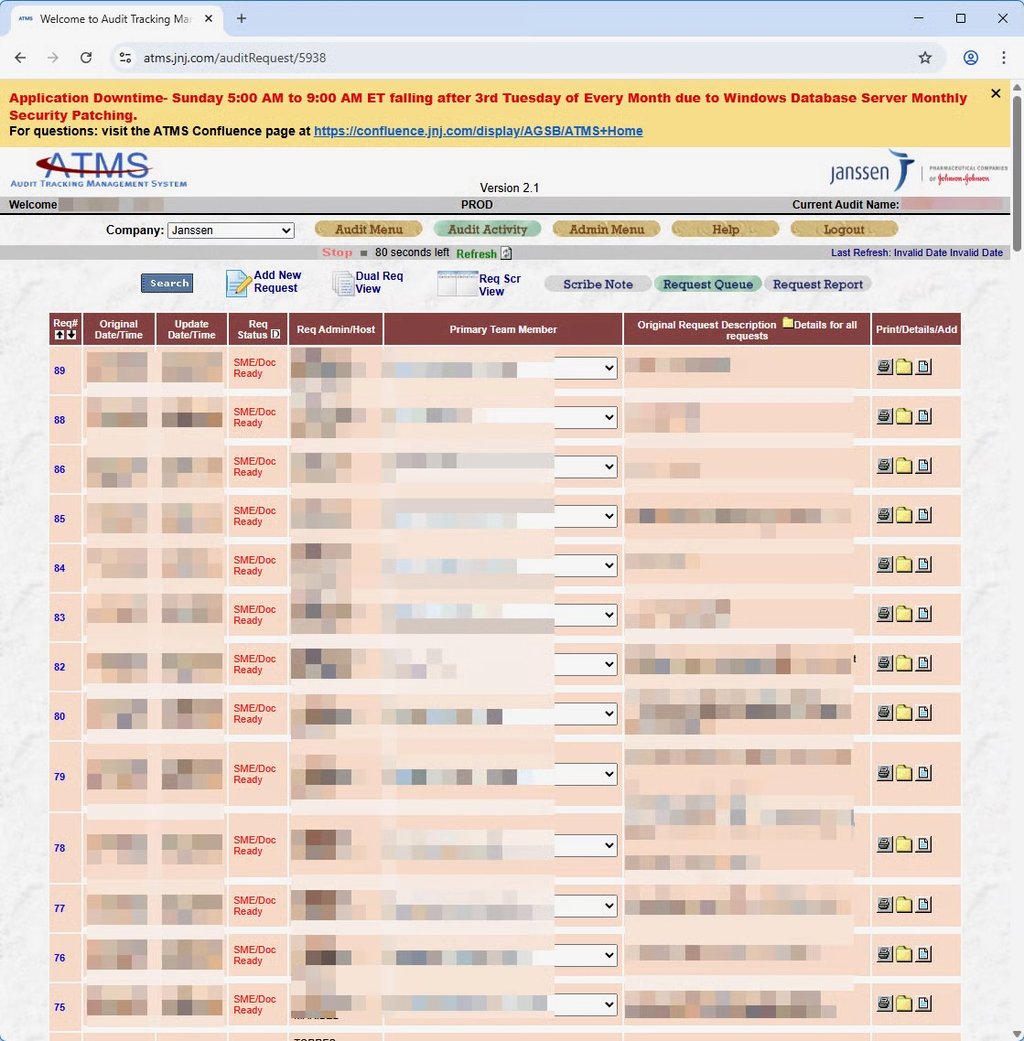1024x1041 pixels.
Task: Print request 77 using printer icon
Action: tap(884, 904)
